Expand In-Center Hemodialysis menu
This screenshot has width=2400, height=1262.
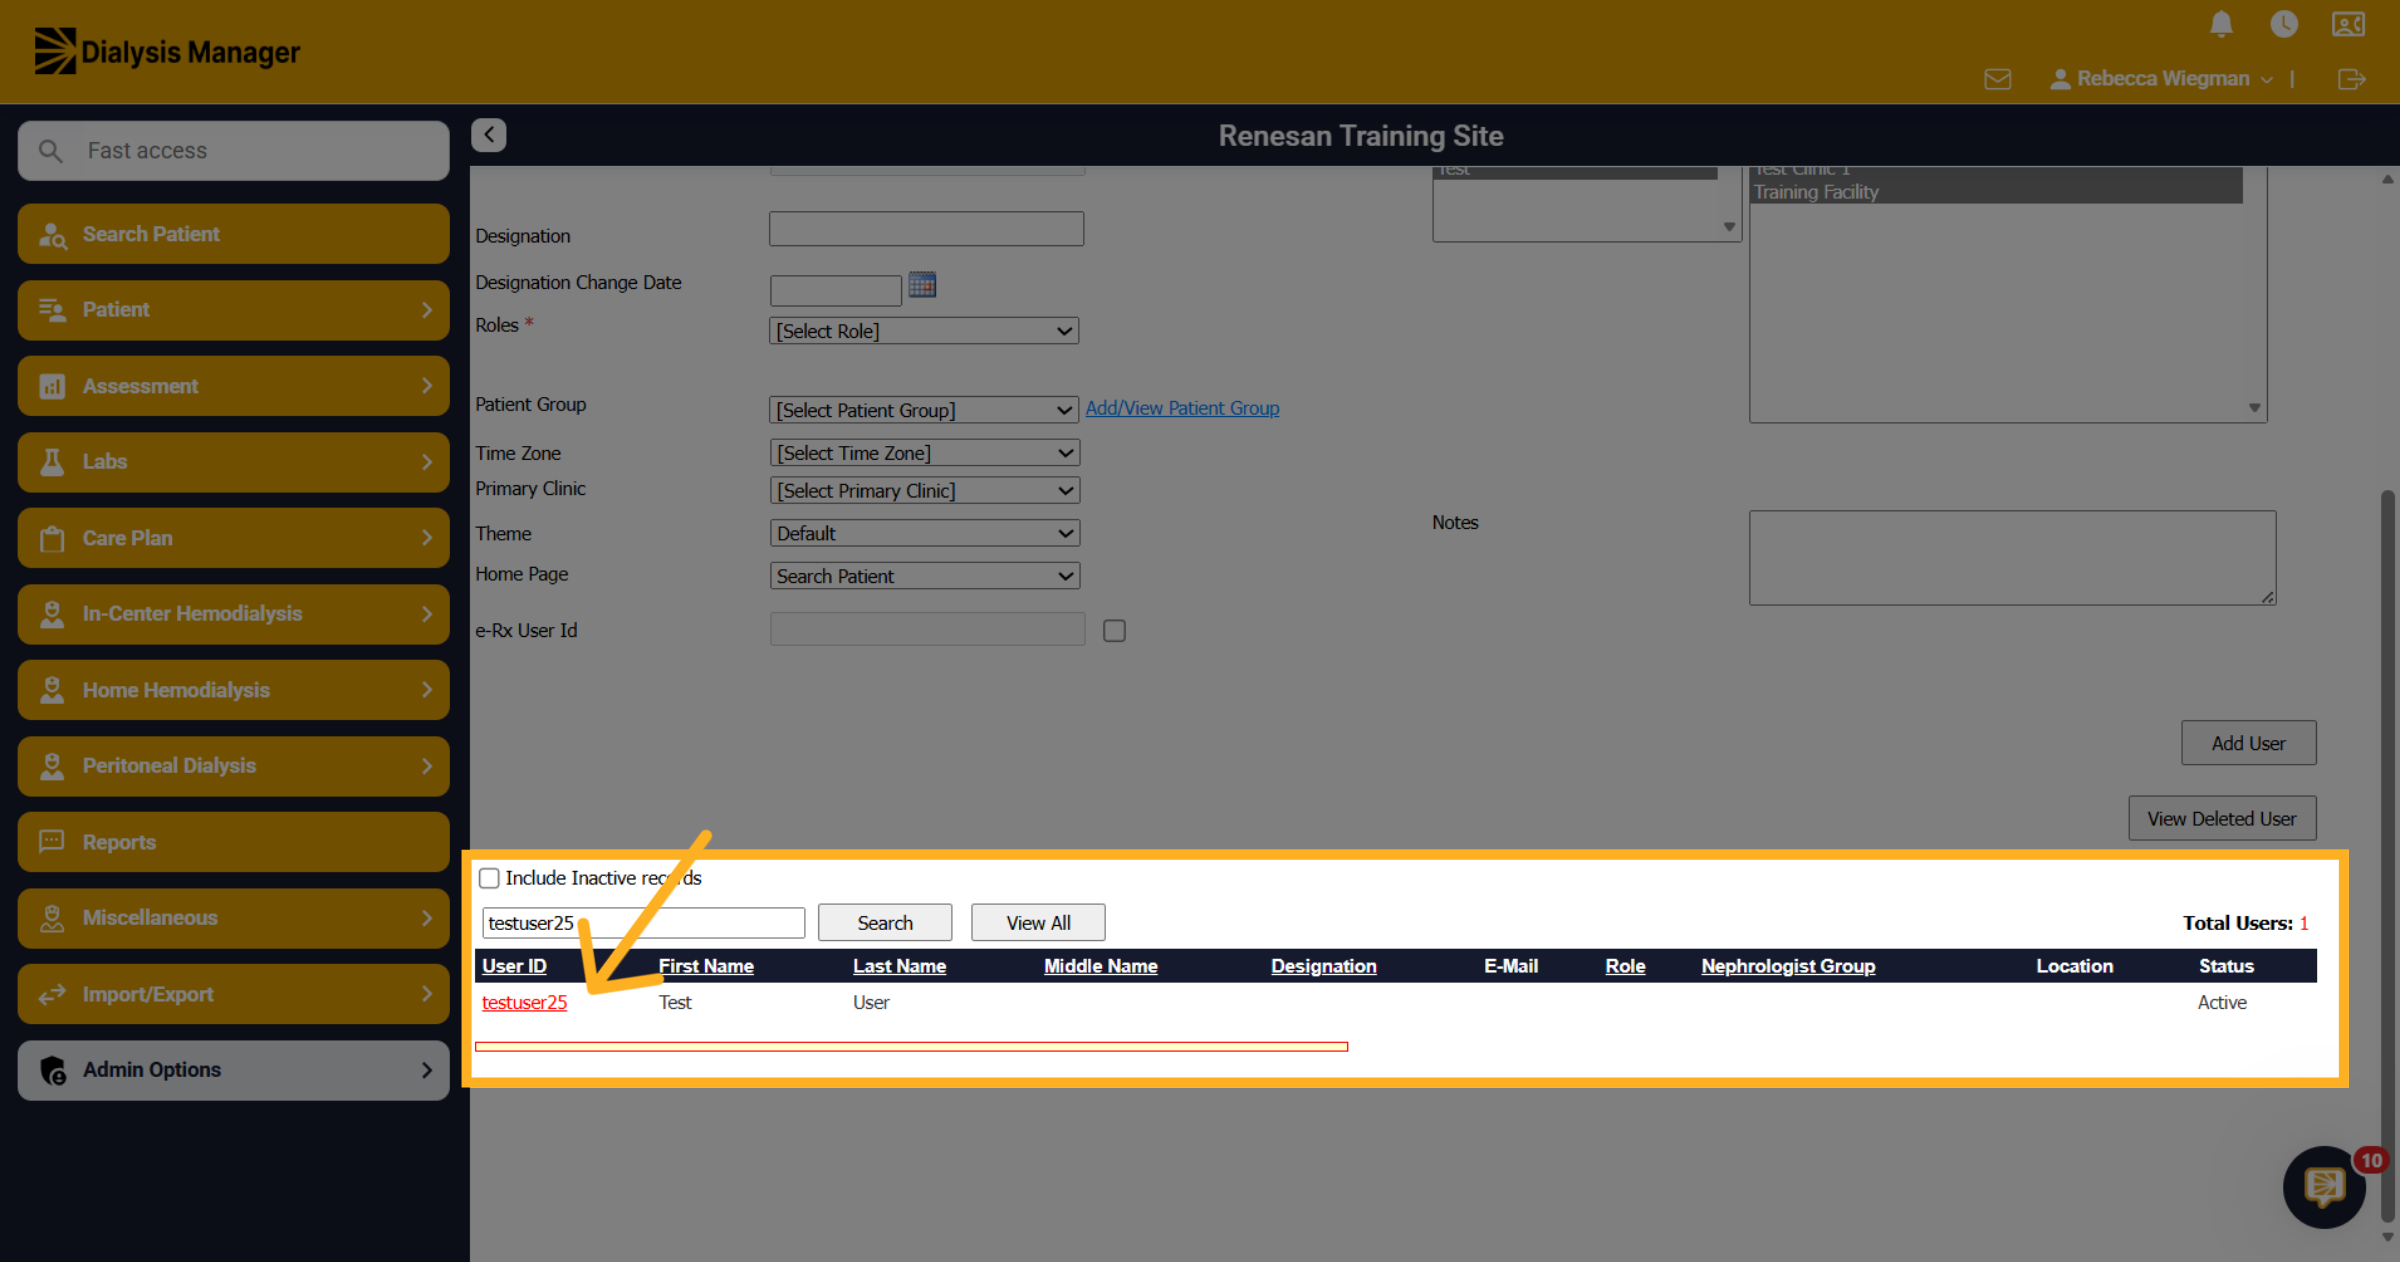233,614
